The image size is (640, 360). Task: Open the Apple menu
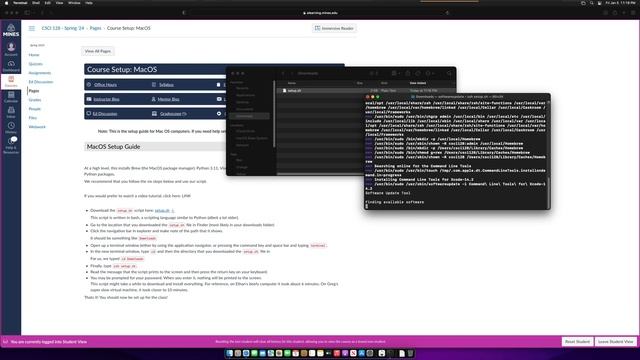click(6, 3)
